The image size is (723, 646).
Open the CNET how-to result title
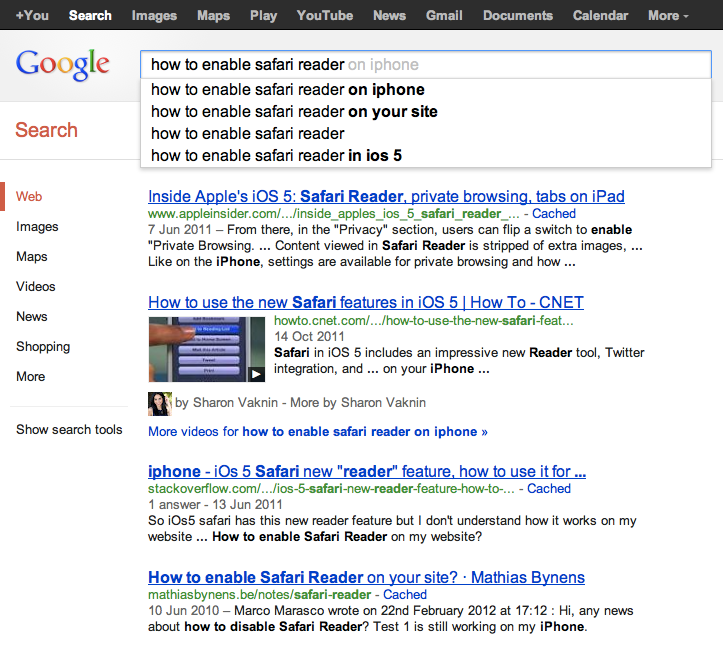click(x=365, y=302)
